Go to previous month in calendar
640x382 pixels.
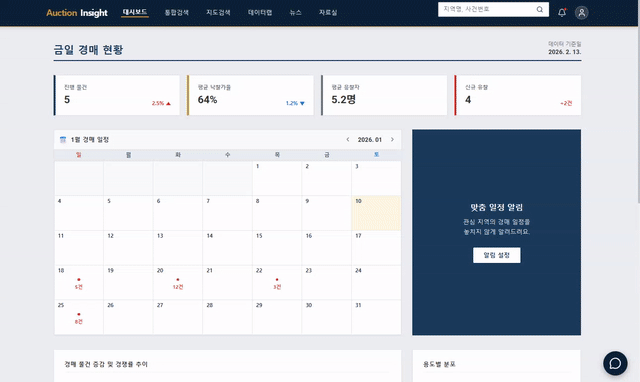(x=348, y=140)
